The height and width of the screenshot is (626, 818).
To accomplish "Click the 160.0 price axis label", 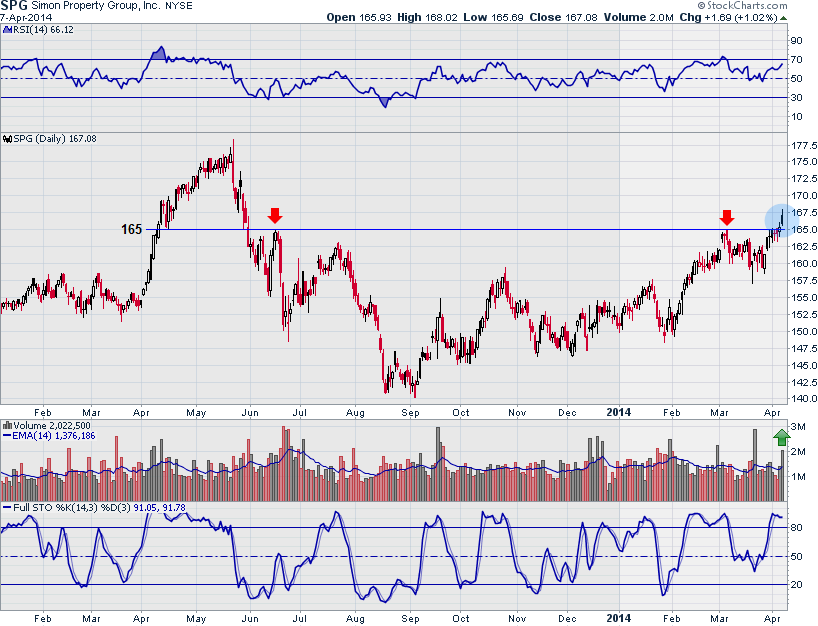I will (x=804, y=263).
